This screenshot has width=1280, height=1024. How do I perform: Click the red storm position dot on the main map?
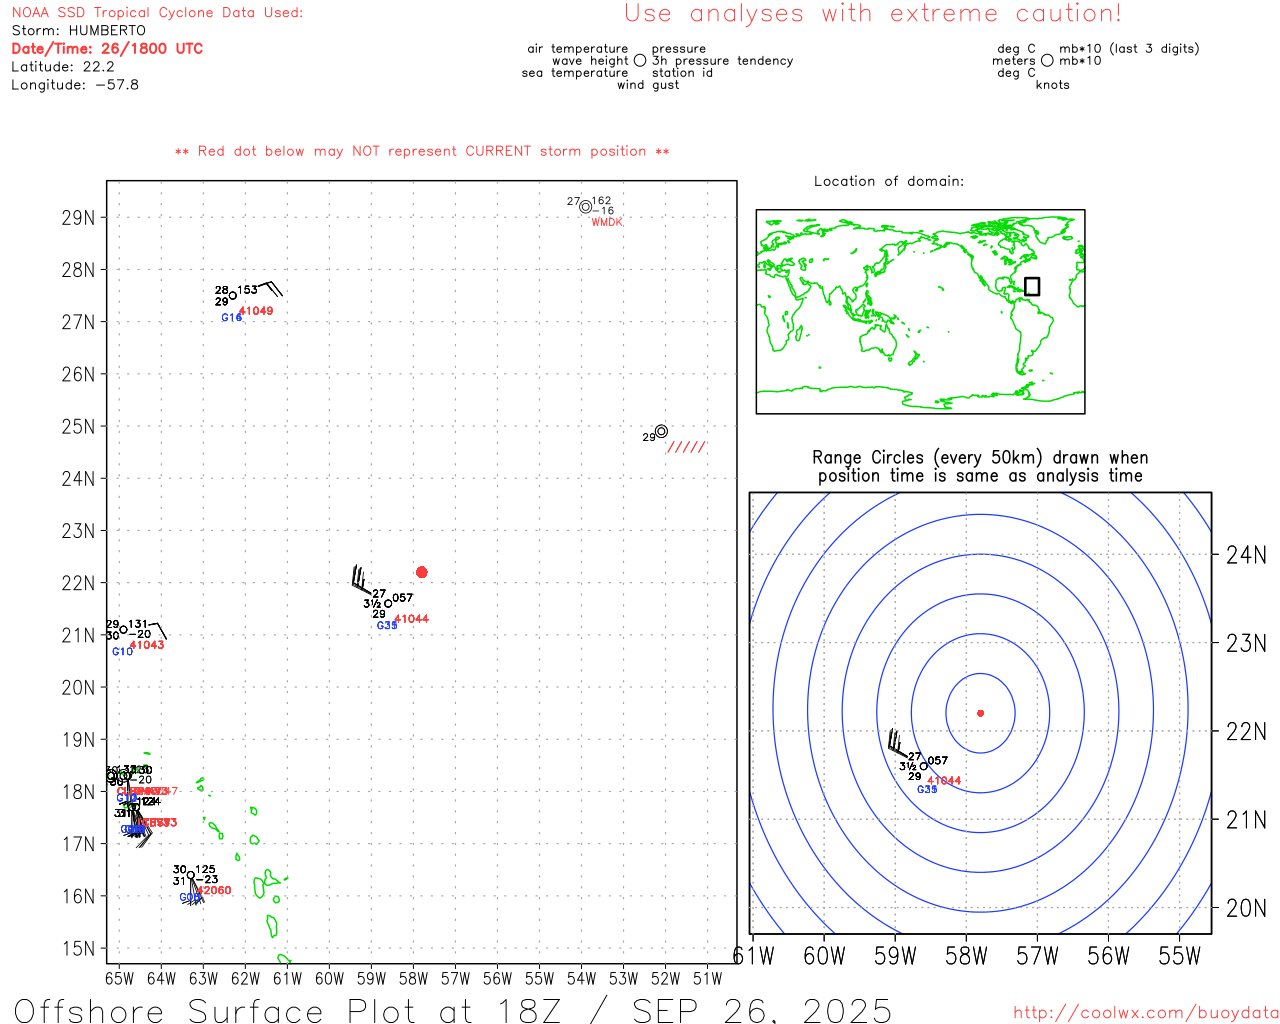[422, 572]
